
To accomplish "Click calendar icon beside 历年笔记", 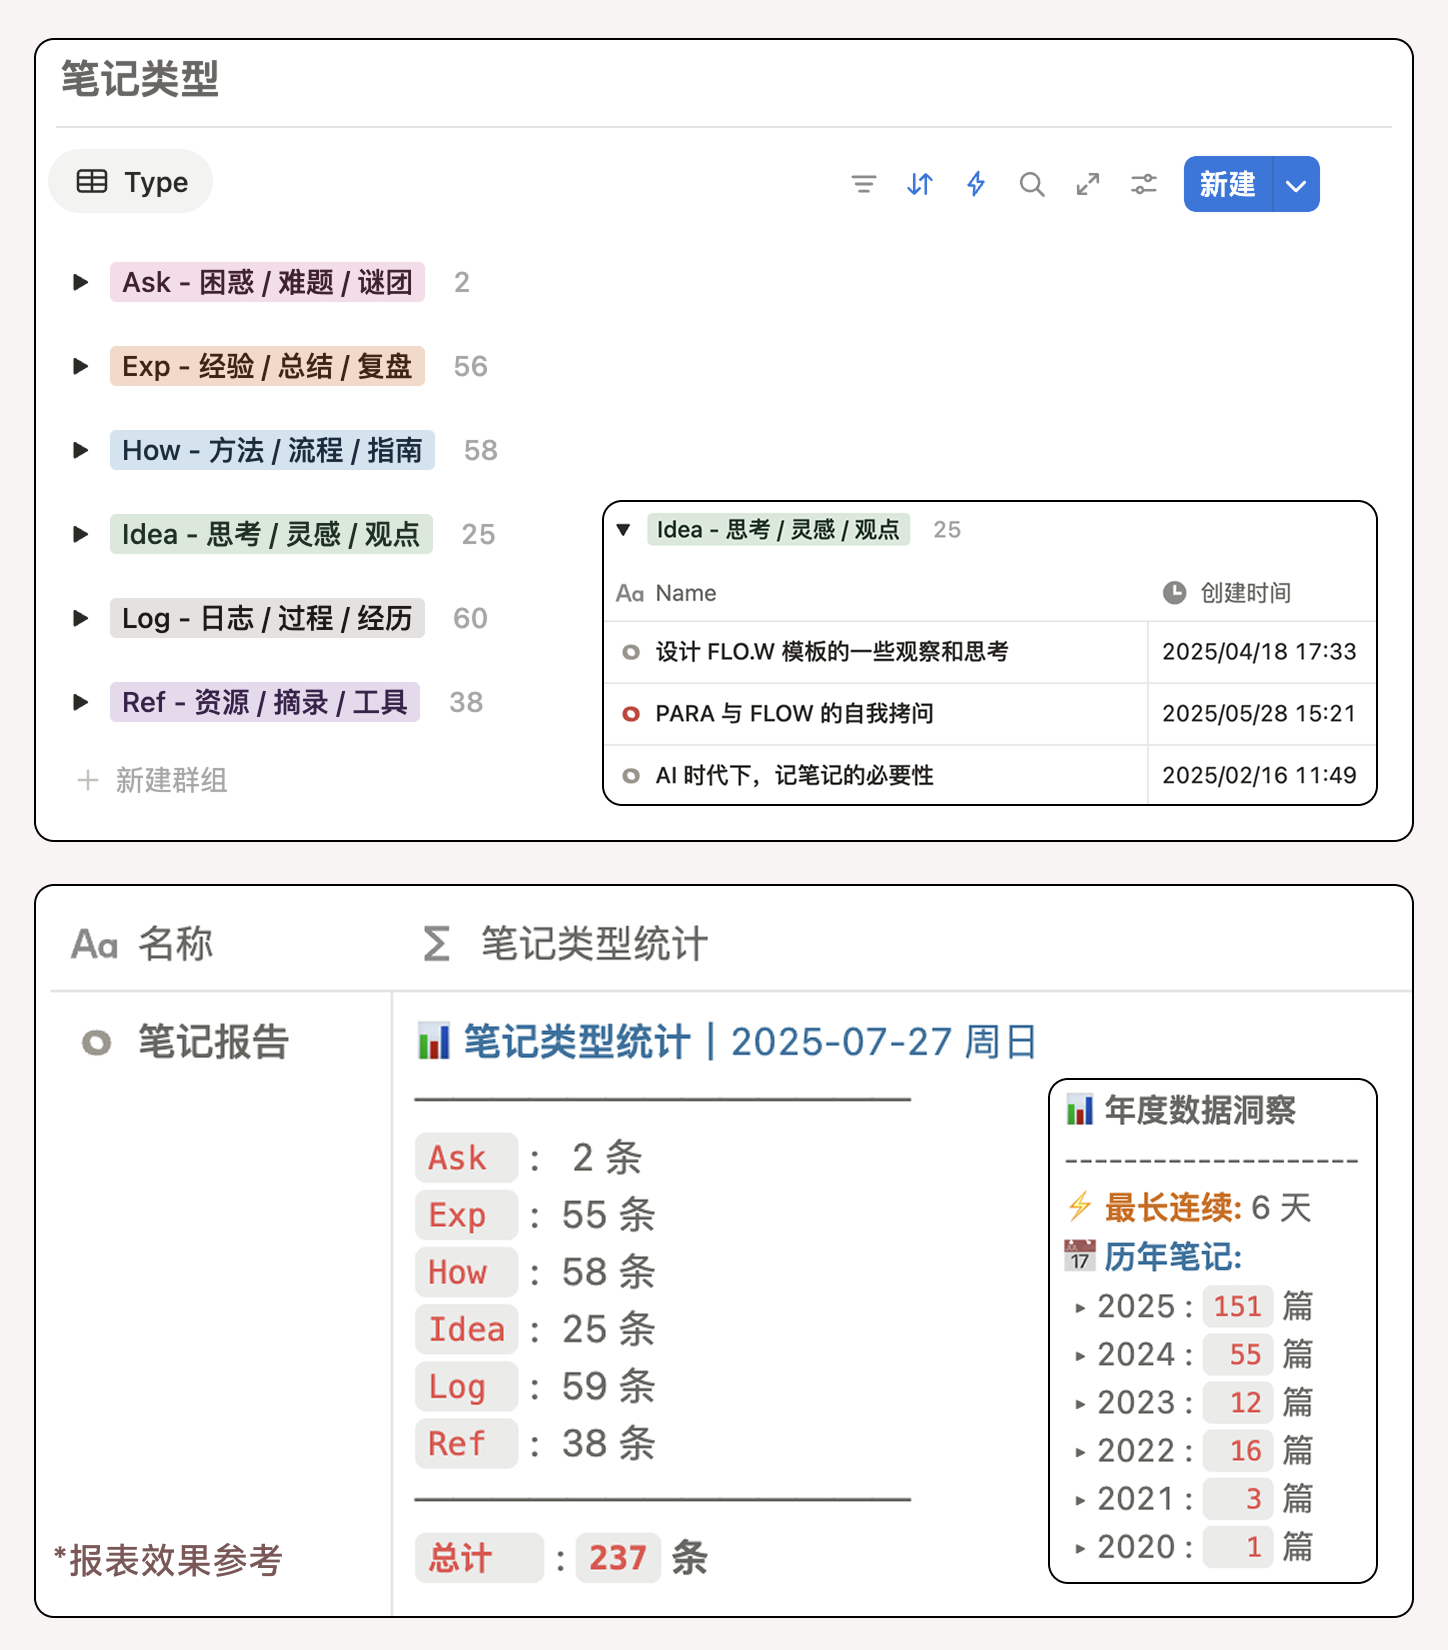I will pyautogui.click(x=1080, y=1256).
